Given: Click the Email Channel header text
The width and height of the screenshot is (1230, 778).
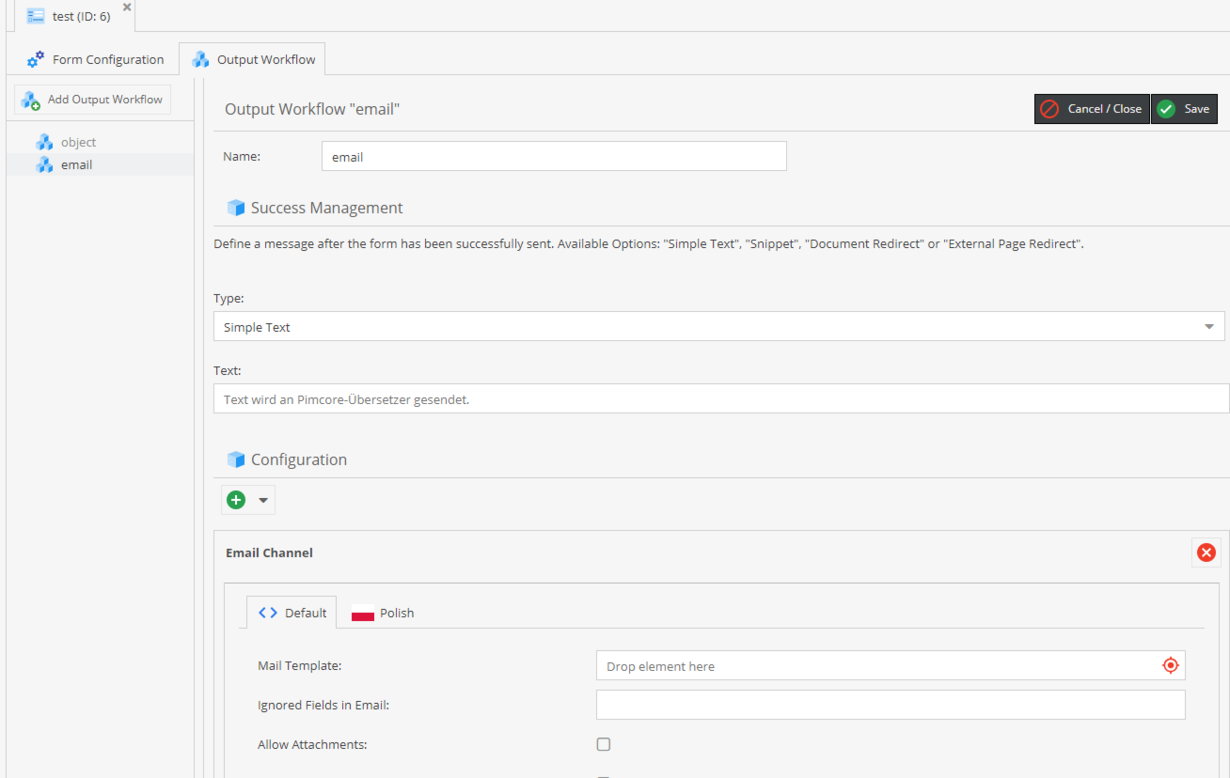Looking at the screenshot, I should (269, 553).
